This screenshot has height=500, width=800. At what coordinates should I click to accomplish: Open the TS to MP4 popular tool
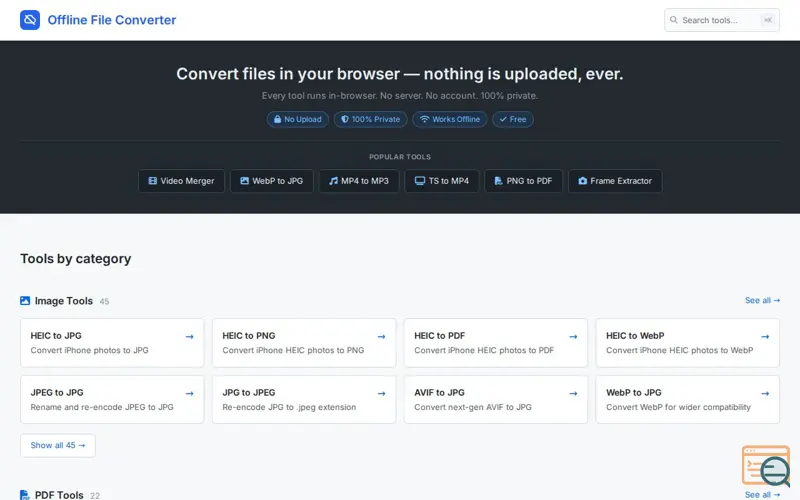coord(441,181)
